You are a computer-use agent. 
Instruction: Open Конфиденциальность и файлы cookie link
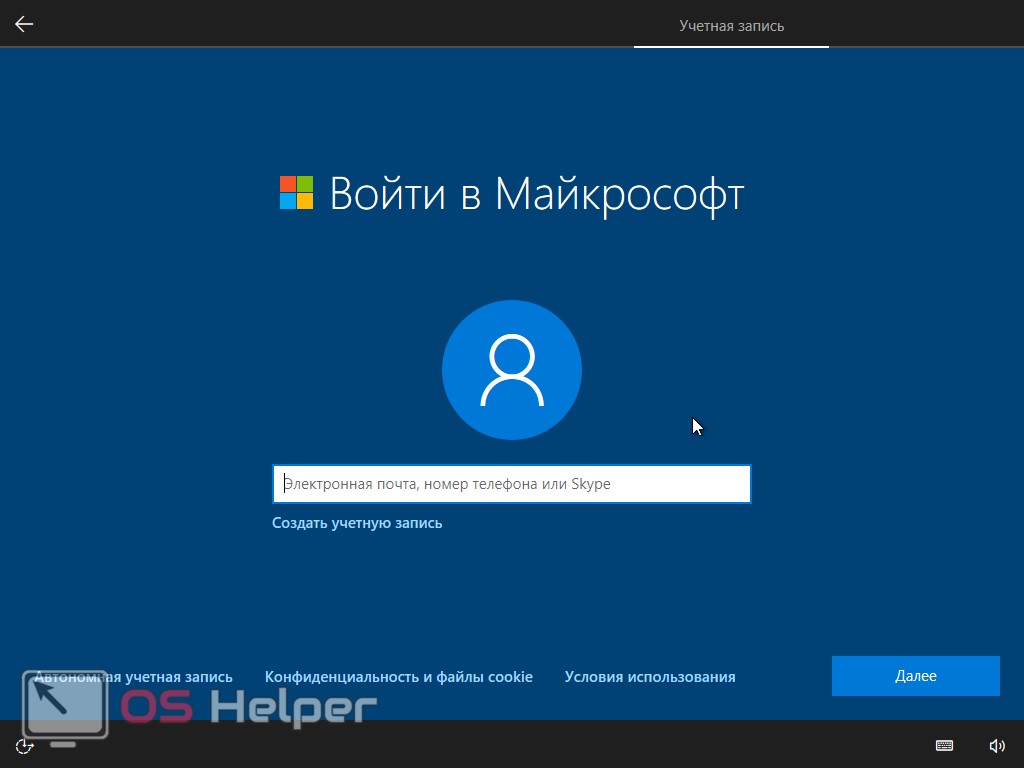[398, 677]
